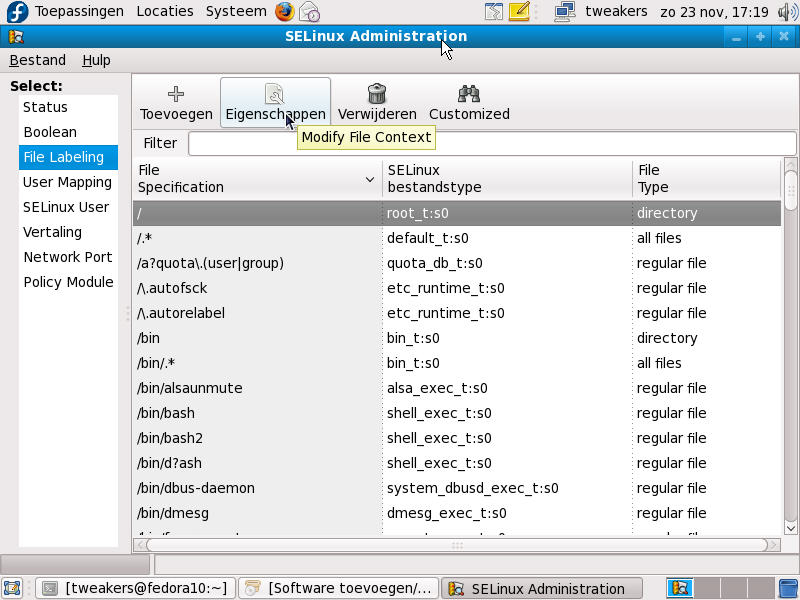Click SELinux Administration taskbar button

click(541, 588)
